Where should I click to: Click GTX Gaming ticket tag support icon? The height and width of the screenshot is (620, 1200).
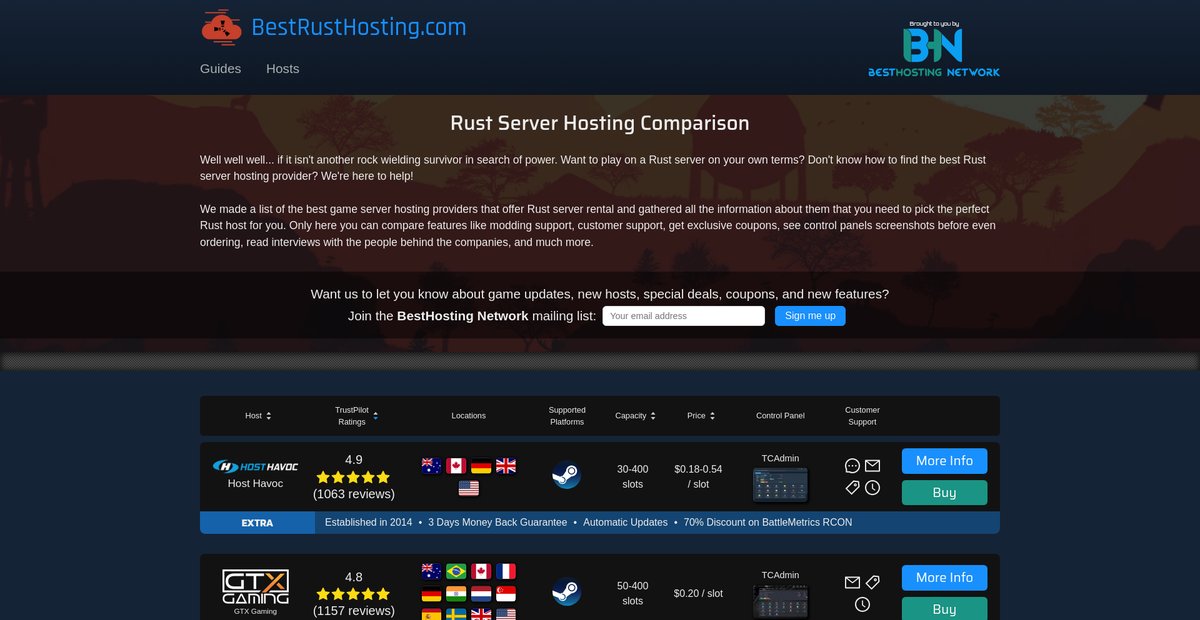872,582
